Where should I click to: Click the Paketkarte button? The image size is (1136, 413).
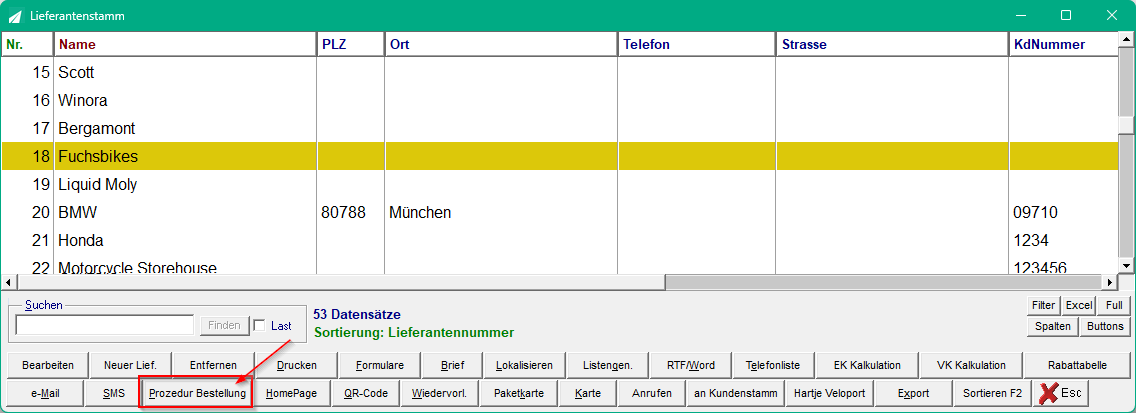[x=518, y=393]
